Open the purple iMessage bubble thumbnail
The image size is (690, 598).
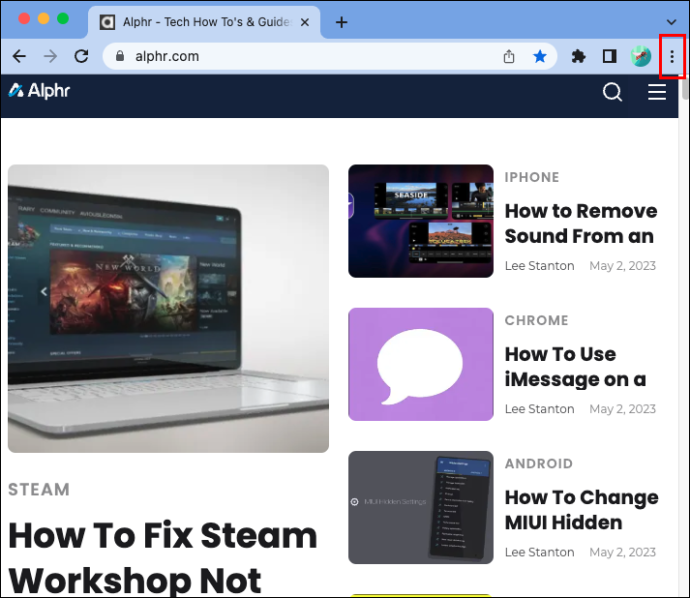[421, 364]
